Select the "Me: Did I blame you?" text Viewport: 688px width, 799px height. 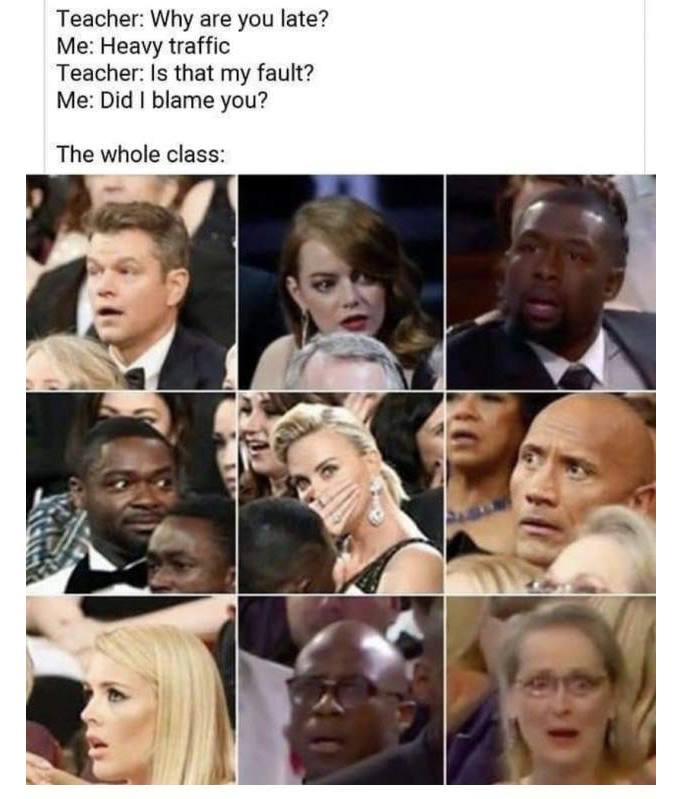(x=162, y=100)
